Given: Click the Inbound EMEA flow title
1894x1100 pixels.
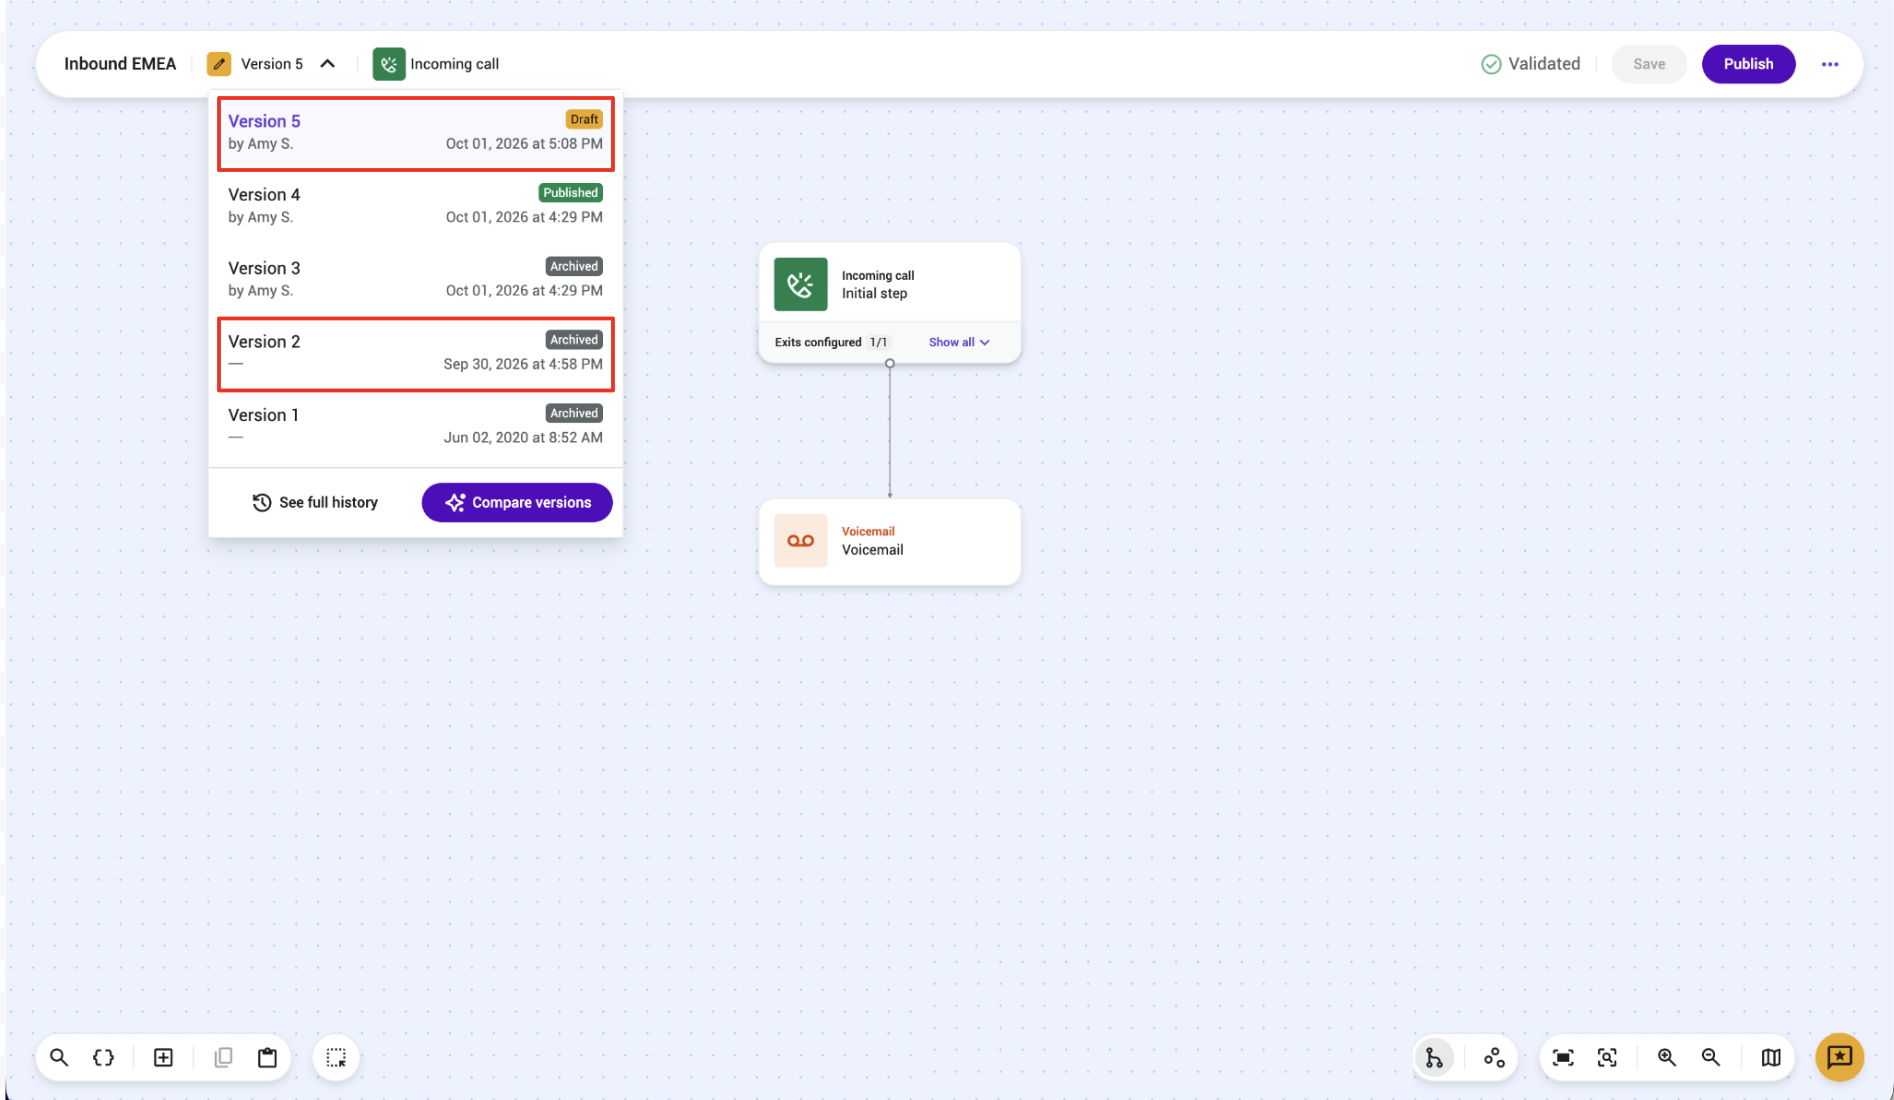Looking at the screenshot, I should click(x=120, y=64).
